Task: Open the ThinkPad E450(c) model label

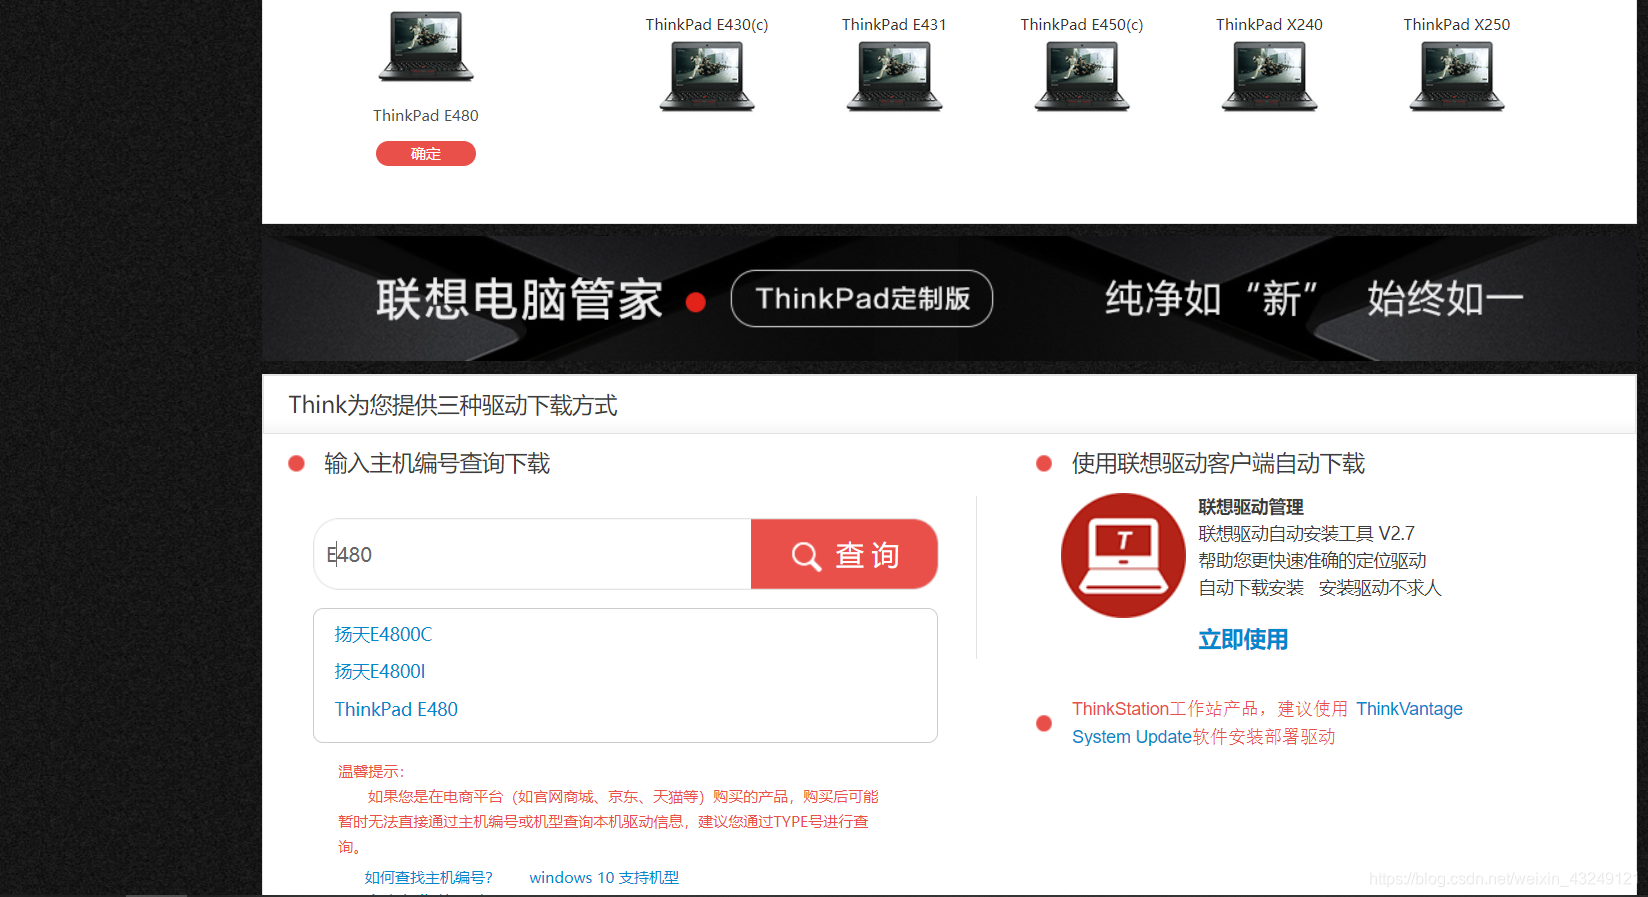Action: pyautogui.click(x=1082, y=24)
